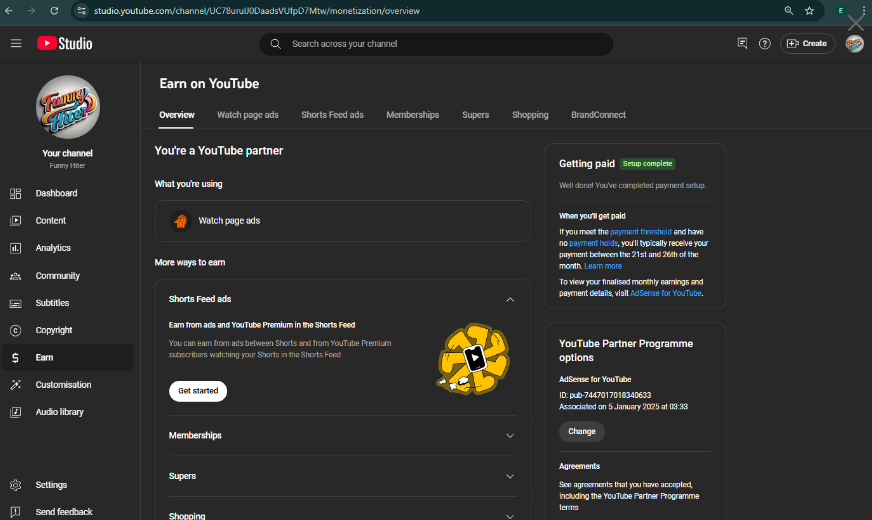Viewport: 872px width, 520px height.
Task: Focus the Search across your channel field
Action: tap(436, 44)
